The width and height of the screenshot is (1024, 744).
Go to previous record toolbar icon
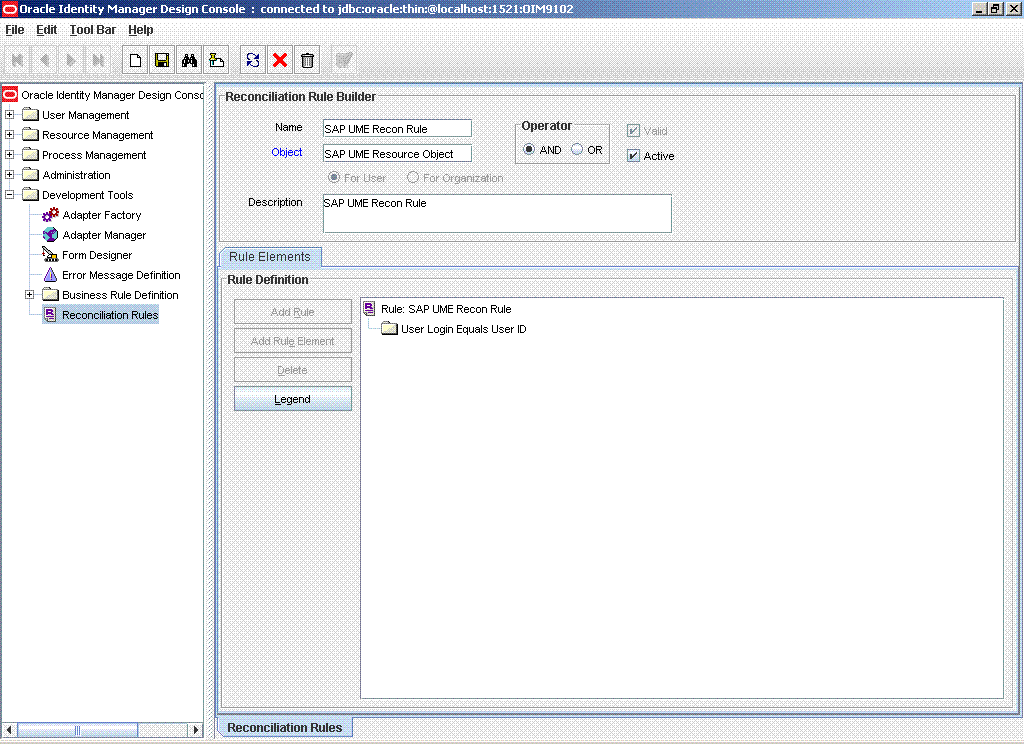(44, 60)
